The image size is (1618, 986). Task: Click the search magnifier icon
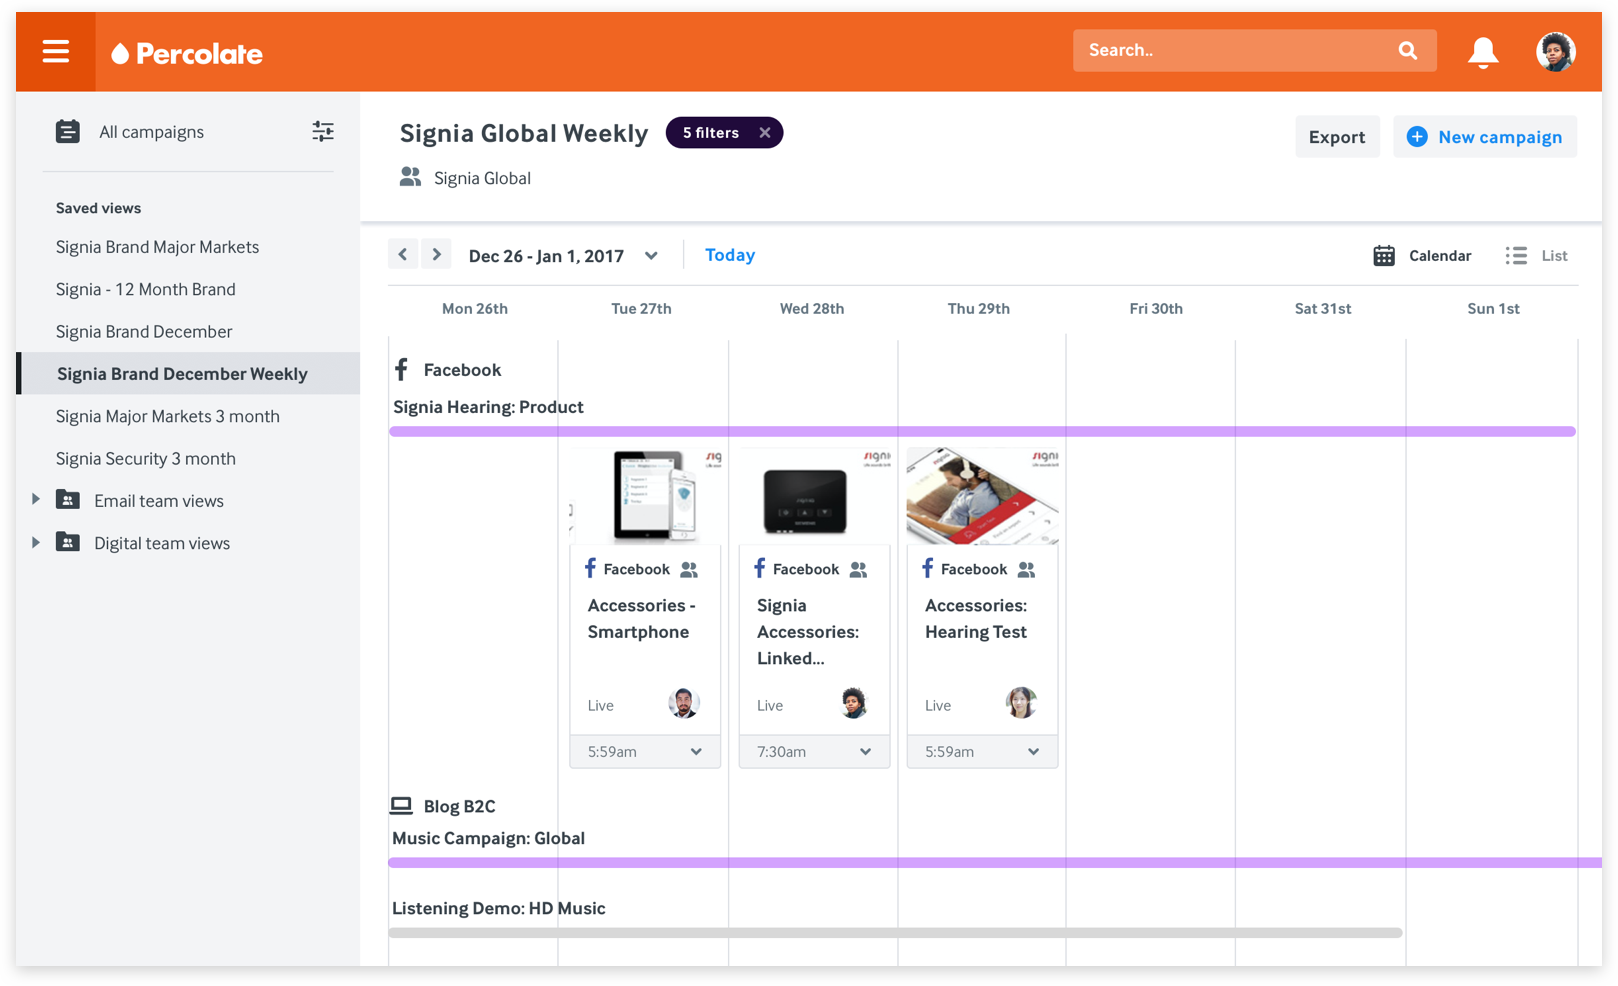1408,50
